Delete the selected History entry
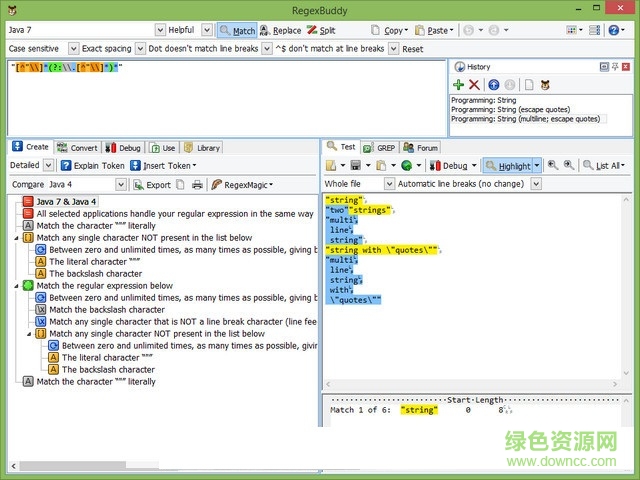 [474, 85]
